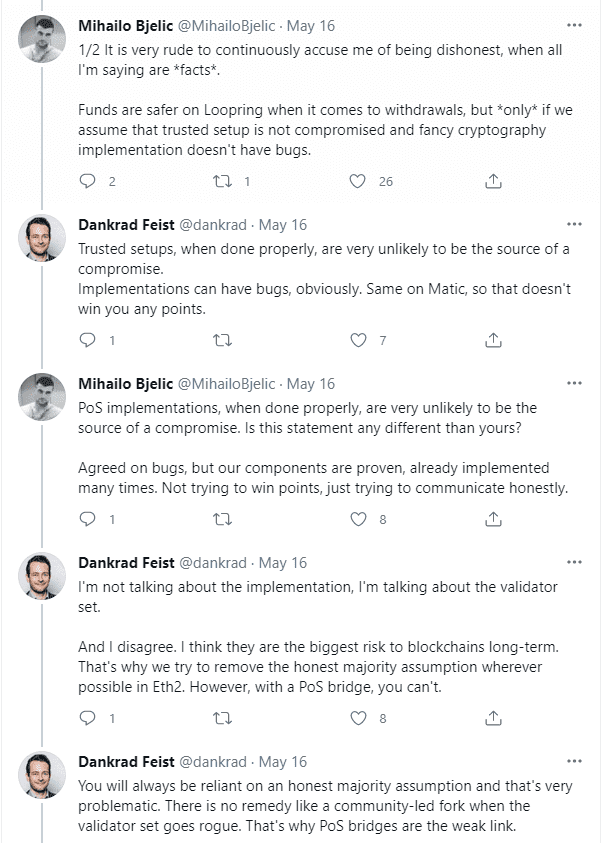Screen dimensions: 606x843
Task: Share Dankrad's validator set tweet
Action: pyautogui.click(x=493, y=718)
